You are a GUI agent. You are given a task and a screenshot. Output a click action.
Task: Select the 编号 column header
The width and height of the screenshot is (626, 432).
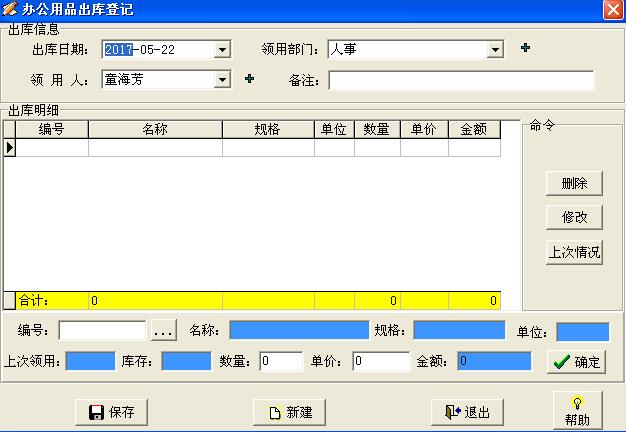pyautogui.click(x=52, y=129)
